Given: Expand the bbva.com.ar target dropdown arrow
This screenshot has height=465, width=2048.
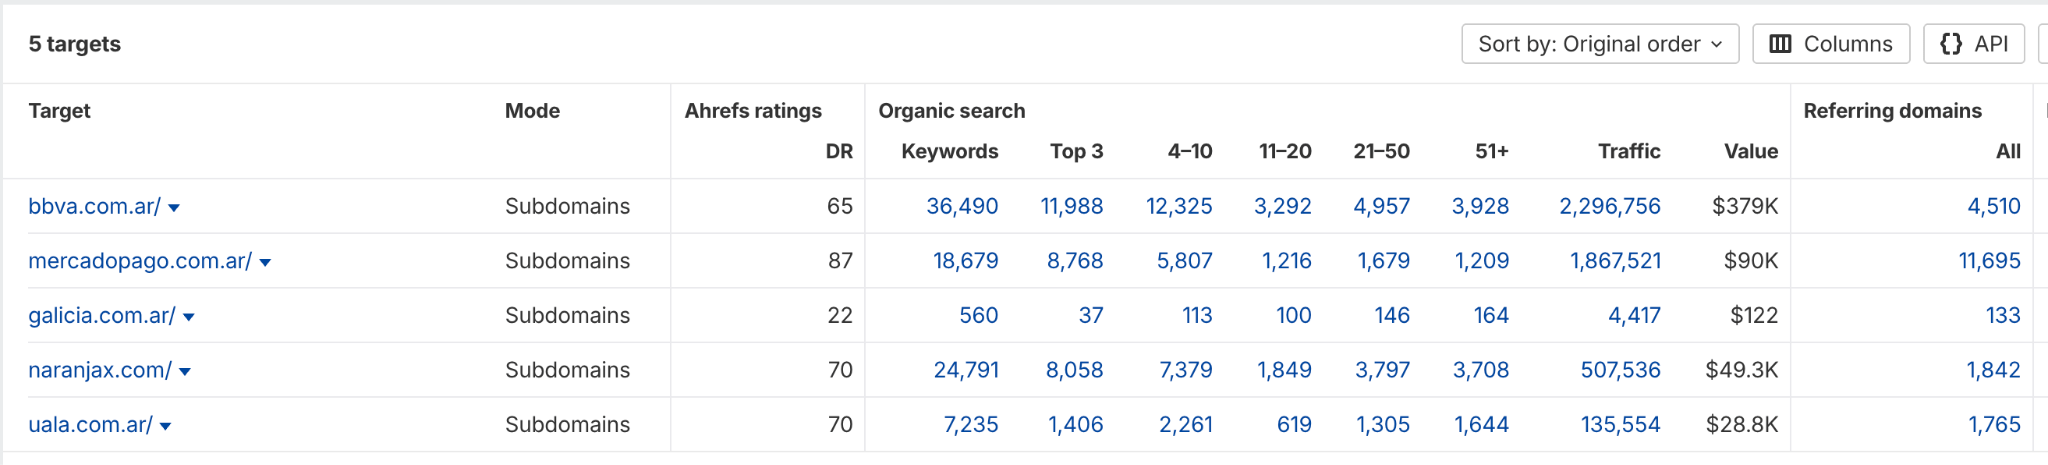Looking at the screenshot, I should pyautogui.click(x=174, y=208).
